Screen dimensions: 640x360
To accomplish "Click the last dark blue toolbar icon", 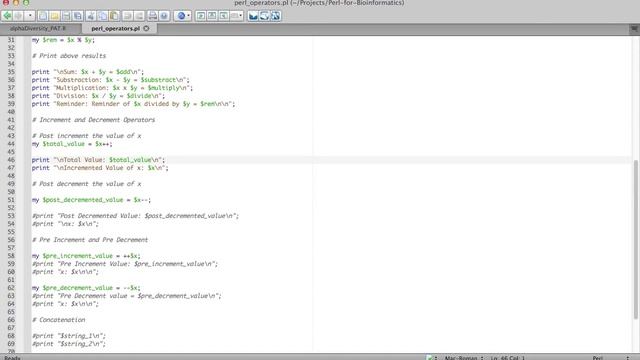I will (x=276, y=16).
